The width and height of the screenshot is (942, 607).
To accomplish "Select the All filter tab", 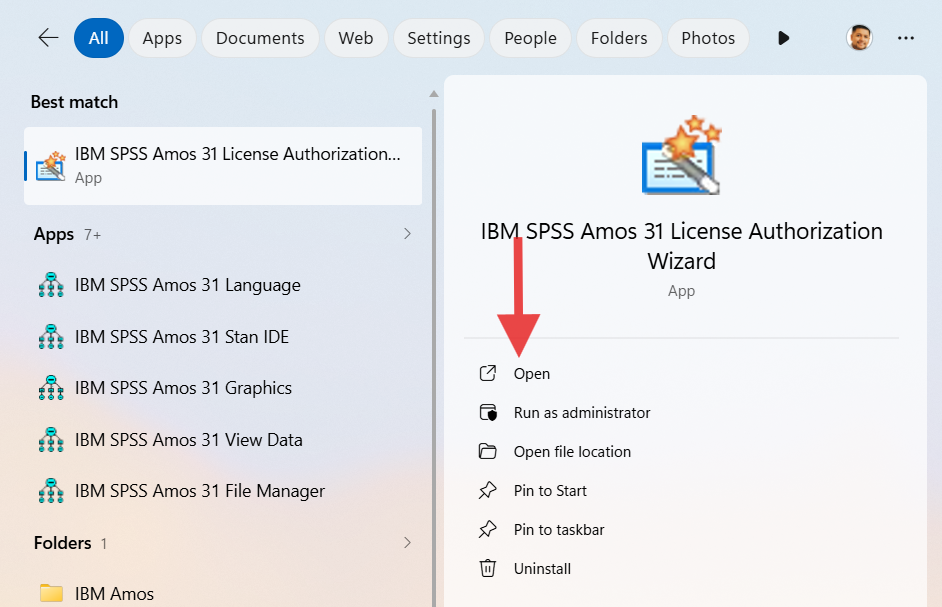I will click(x=99, y=38).
